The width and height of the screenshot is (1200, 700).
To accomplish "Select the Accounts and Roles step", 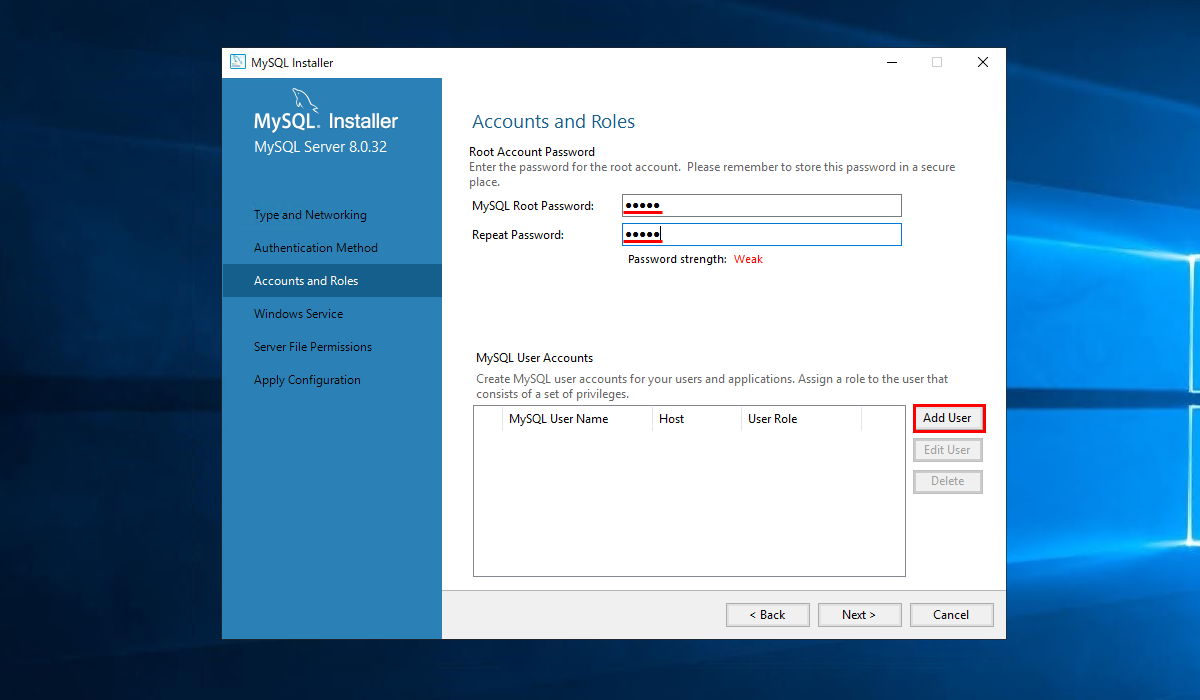I will [x=331, y=281].
